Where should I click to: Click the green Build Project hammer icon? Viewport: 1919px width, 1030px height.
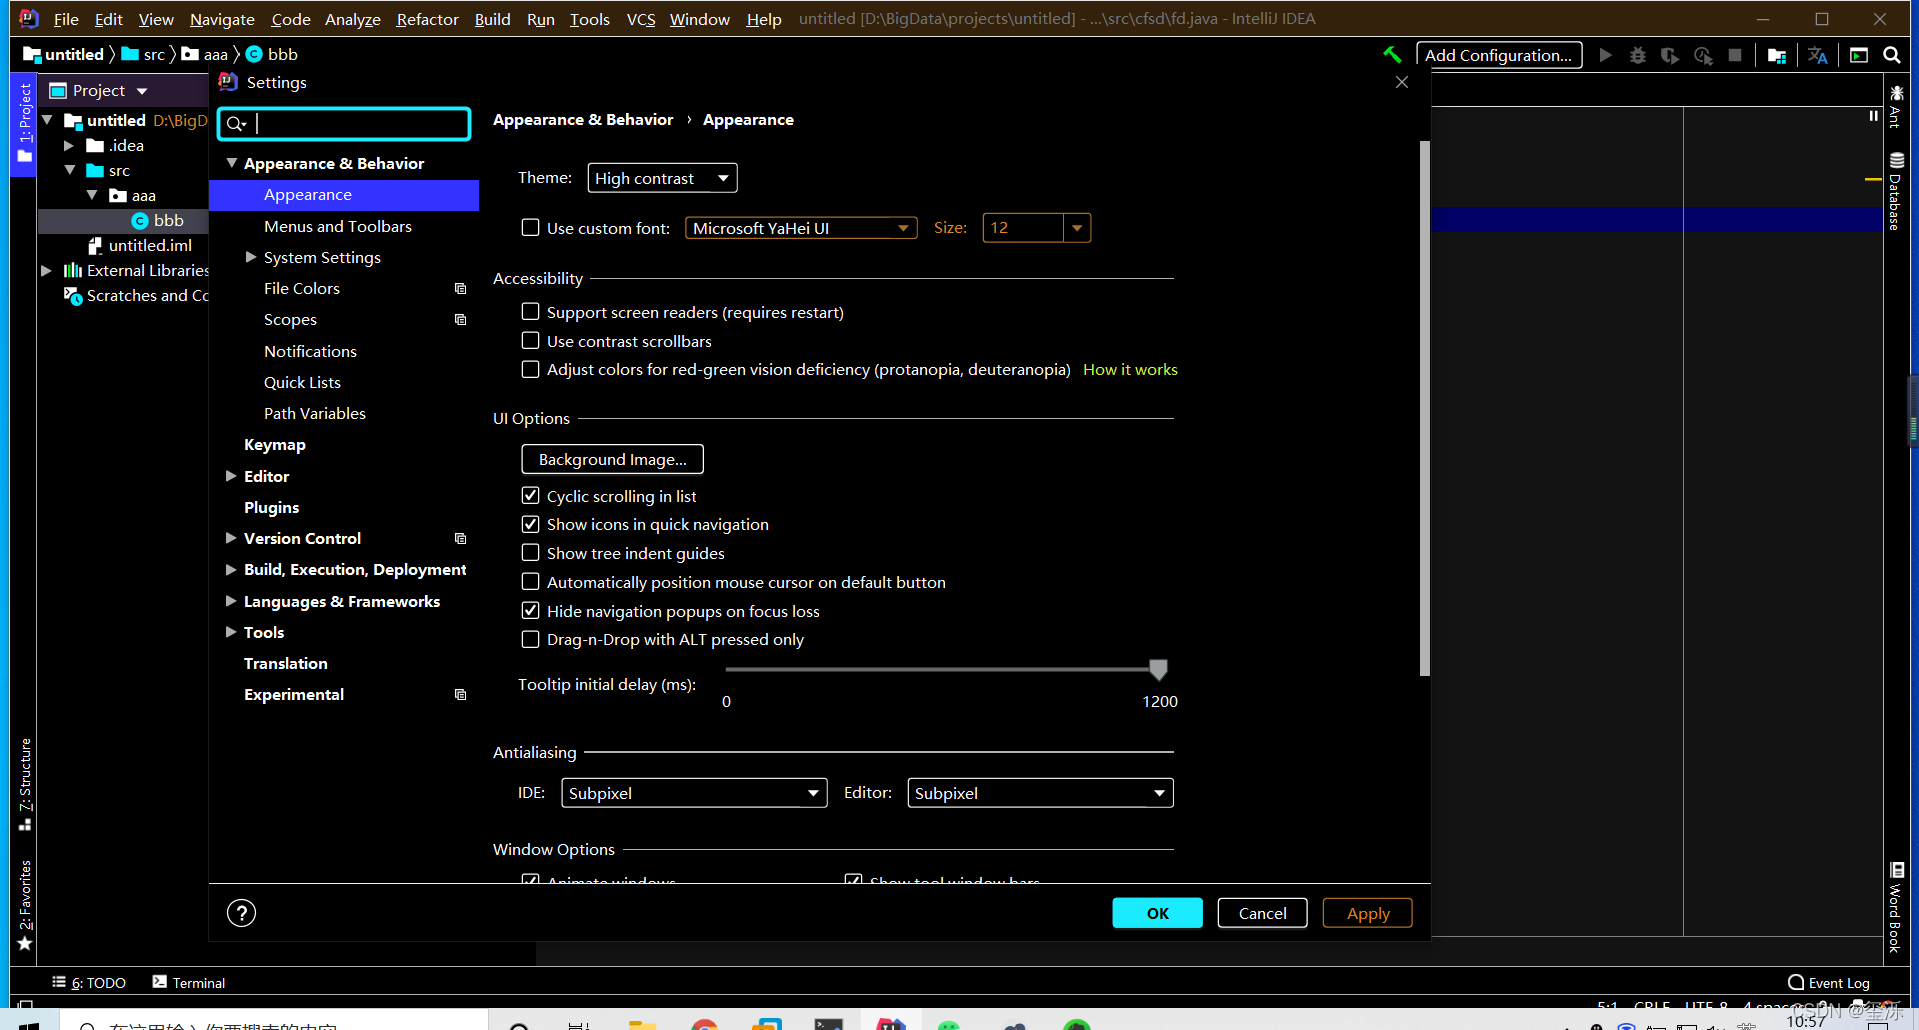click(x=1392, y=55)
